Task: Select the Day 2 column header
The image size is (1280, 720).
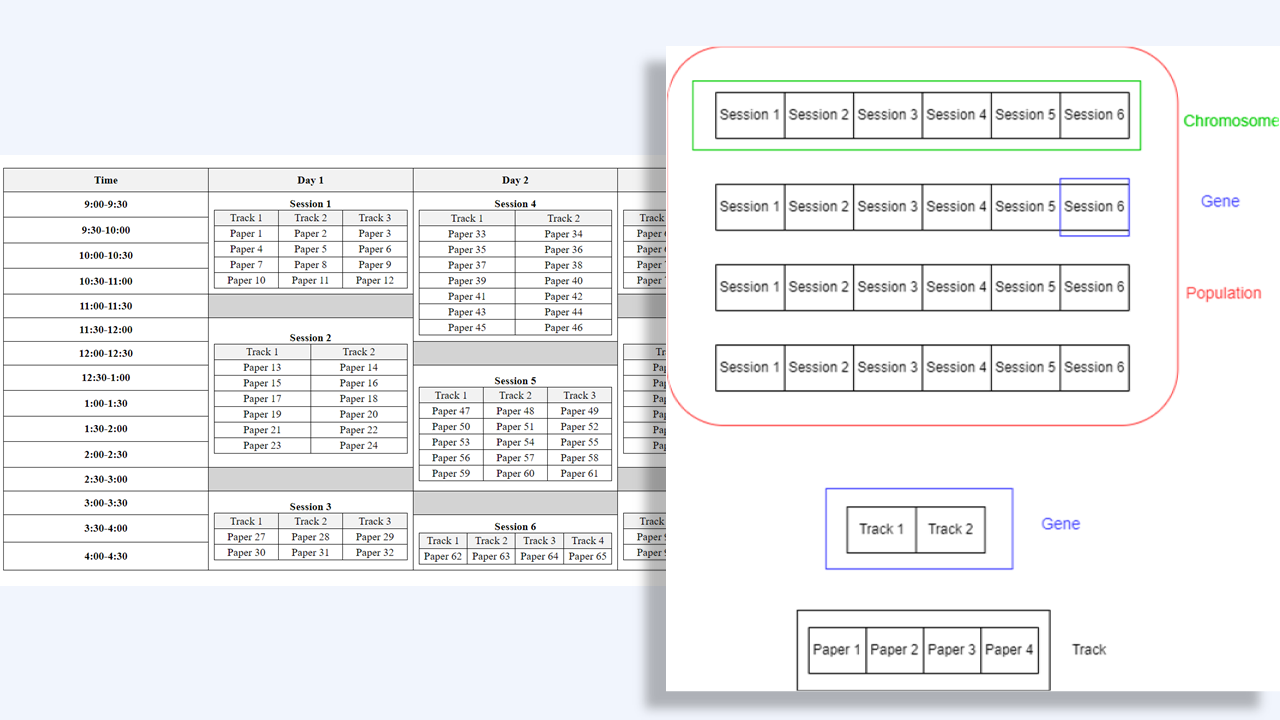Action: (x=515, y=180)
